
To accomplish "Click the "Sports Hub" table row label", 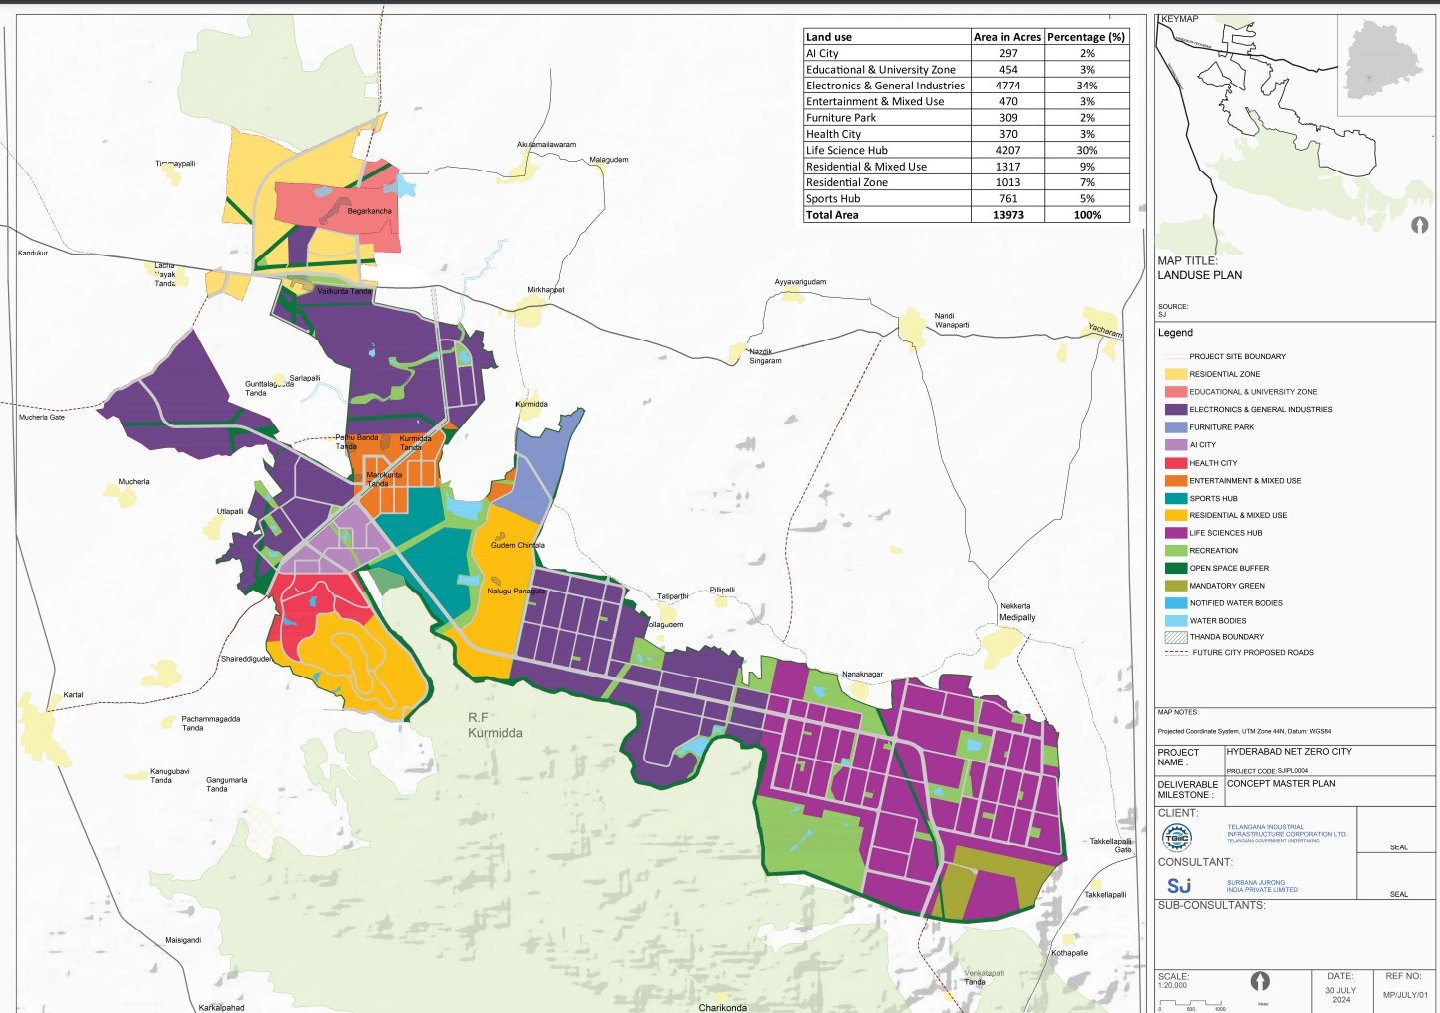I will pos(833,199).
